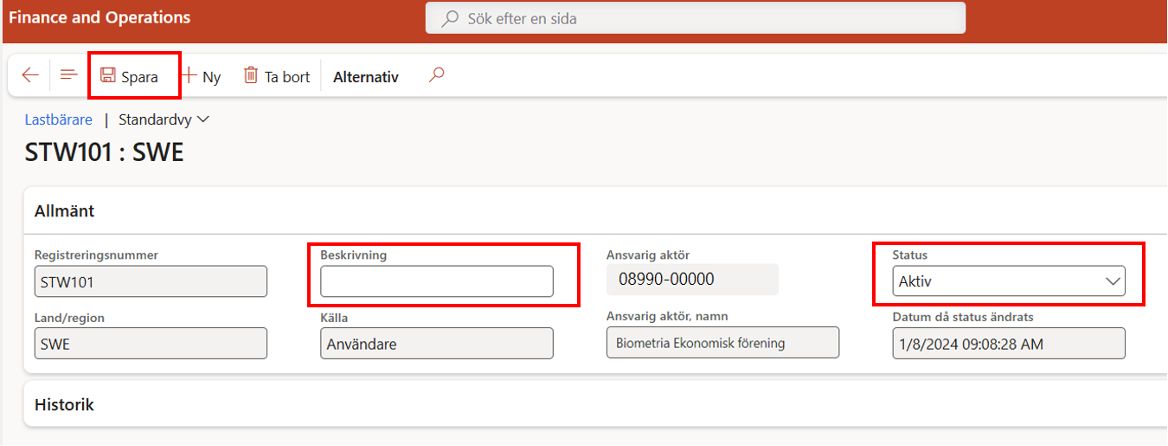1168x446 pixels.
Task: Click the toolbar search magnifier icon
Action: 437,75
